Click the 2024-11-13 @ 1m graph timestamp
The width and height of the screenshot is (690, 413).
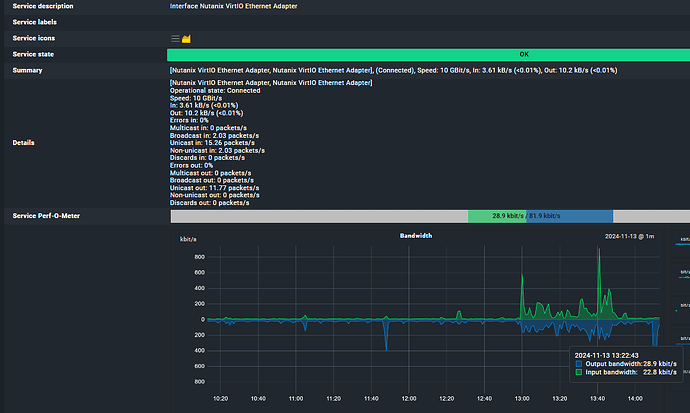(629, 237)
